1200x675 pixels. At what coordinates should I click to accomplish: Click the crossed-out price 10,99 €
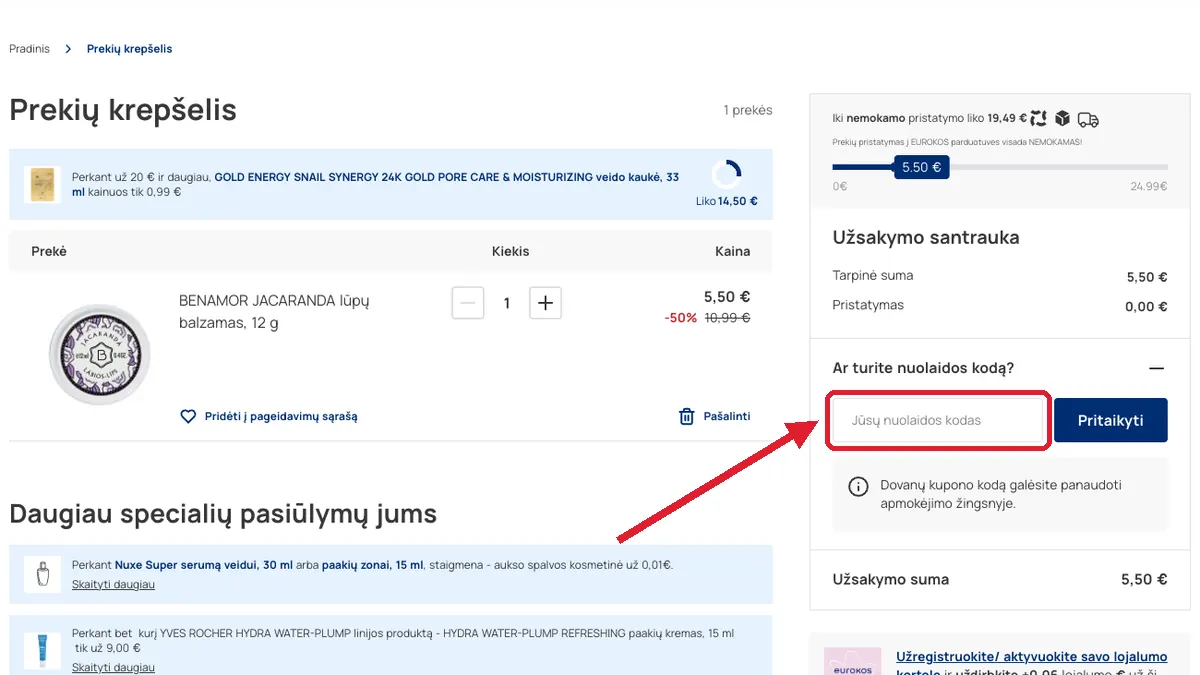pos(728,318)
